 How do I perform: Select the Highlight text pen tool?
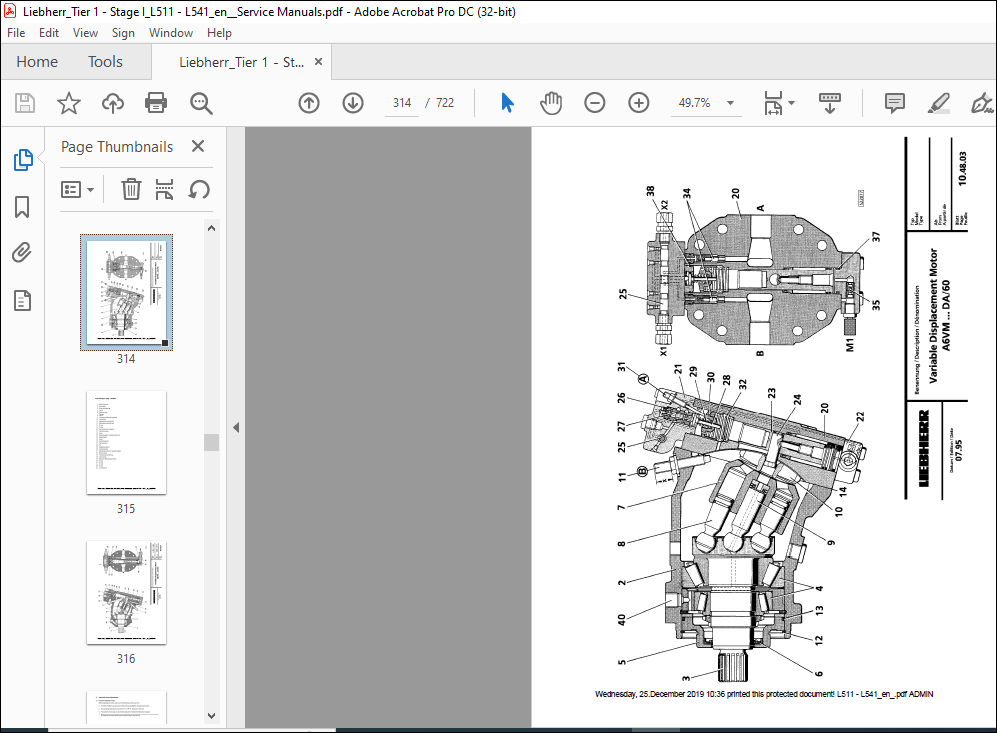pyautogui.click(x=939, y=103)
